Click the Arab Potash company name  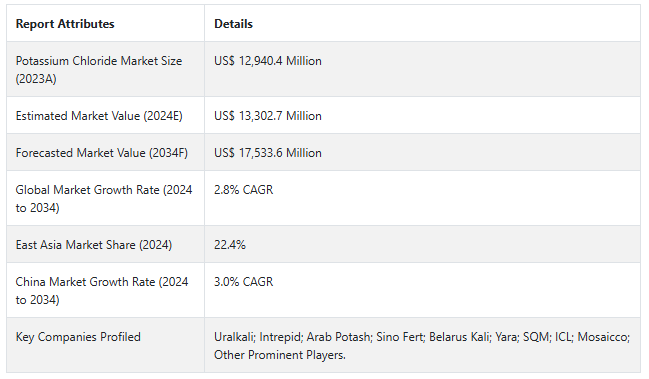pos(339,337)
